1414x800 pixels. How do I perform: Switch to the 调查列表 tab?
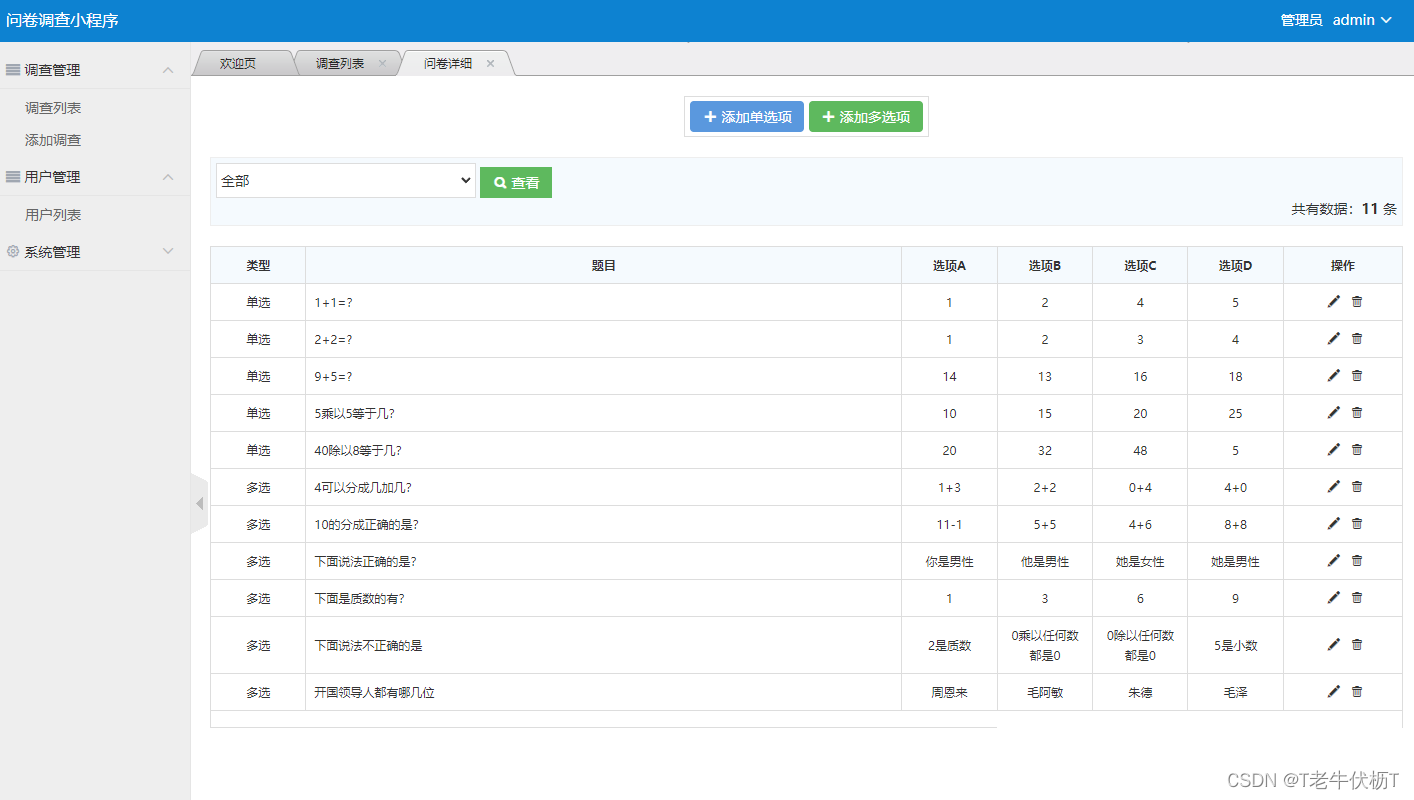tap(340, 63)
